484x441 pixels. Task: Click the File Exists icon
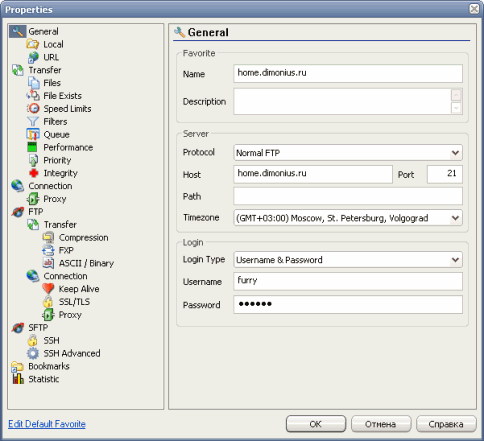tap(33, 96)
